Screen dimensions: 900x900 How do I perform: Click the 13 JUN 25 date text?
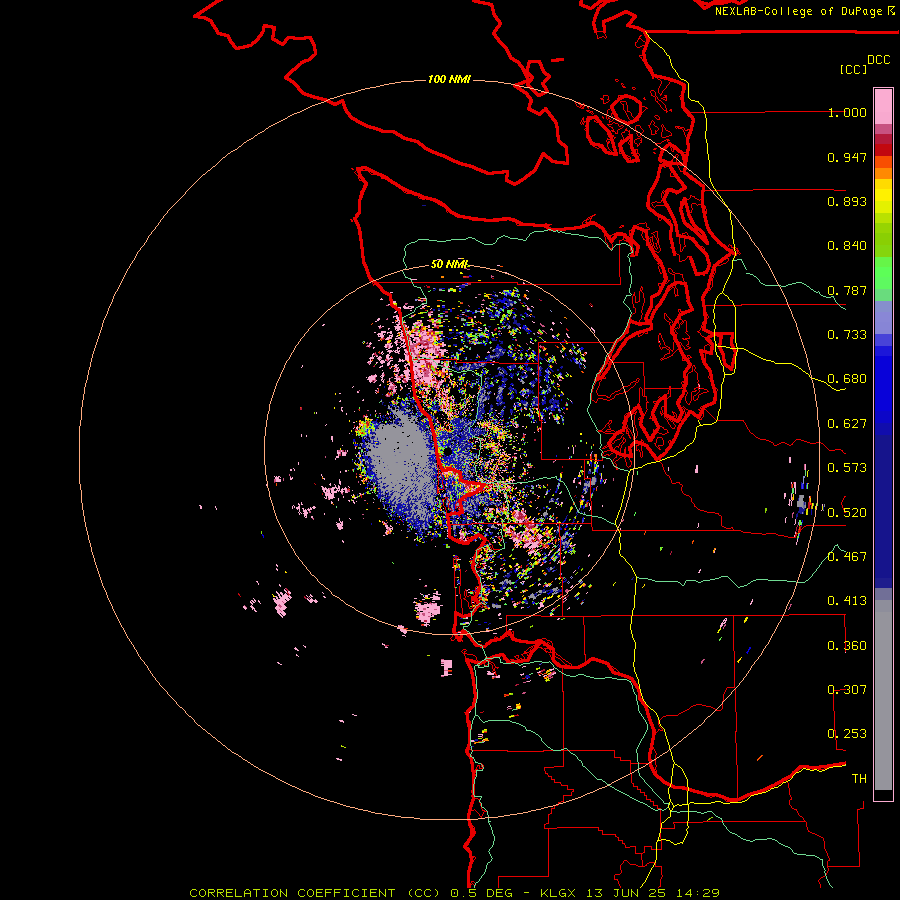(x=625, y=893)
